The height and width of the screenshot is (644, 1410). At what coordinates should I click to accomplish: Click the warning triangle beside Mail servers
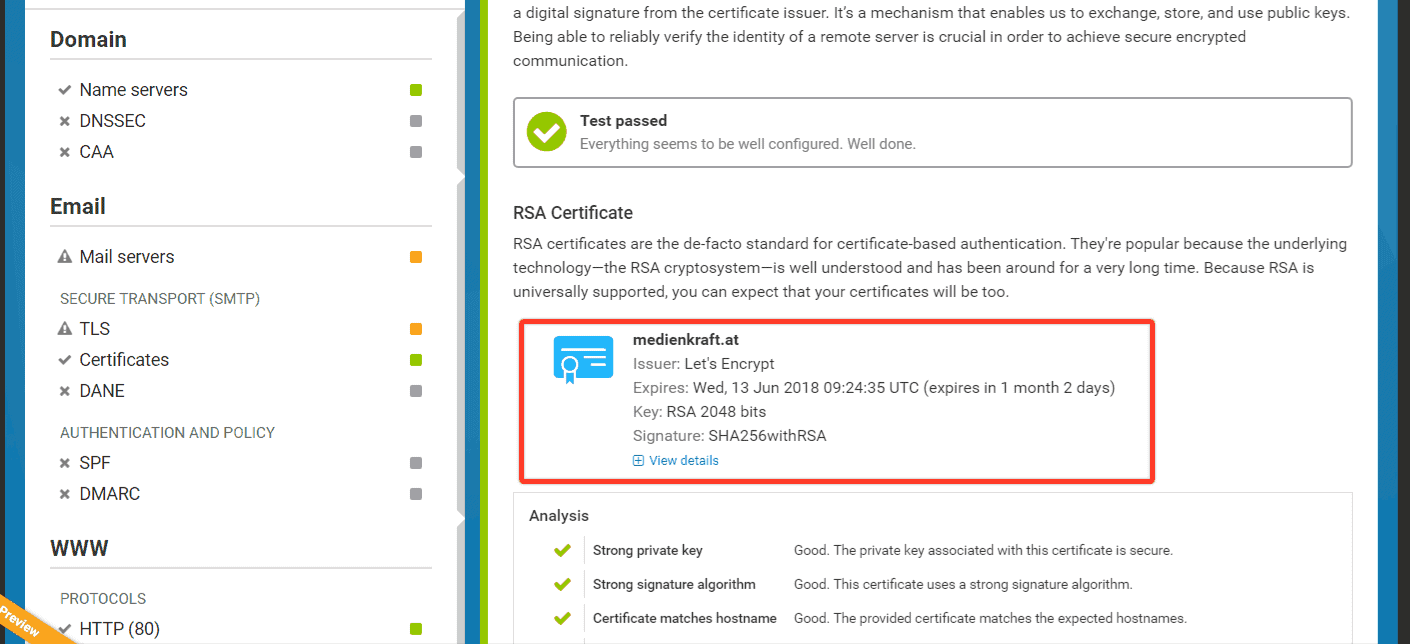[65, 257]
